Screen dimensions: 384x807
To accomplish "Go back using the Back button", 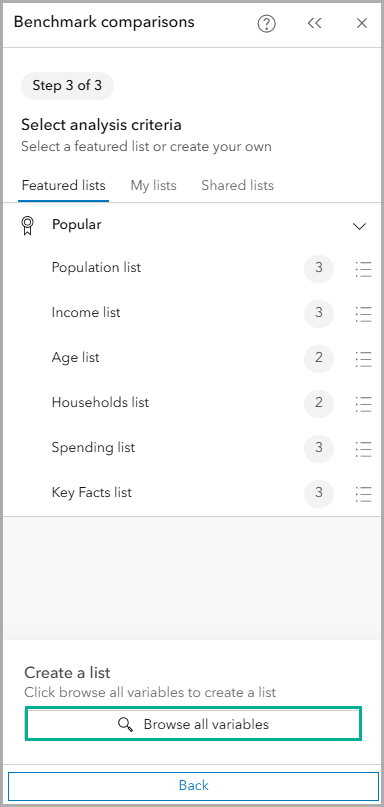I will tap(194, 785).
